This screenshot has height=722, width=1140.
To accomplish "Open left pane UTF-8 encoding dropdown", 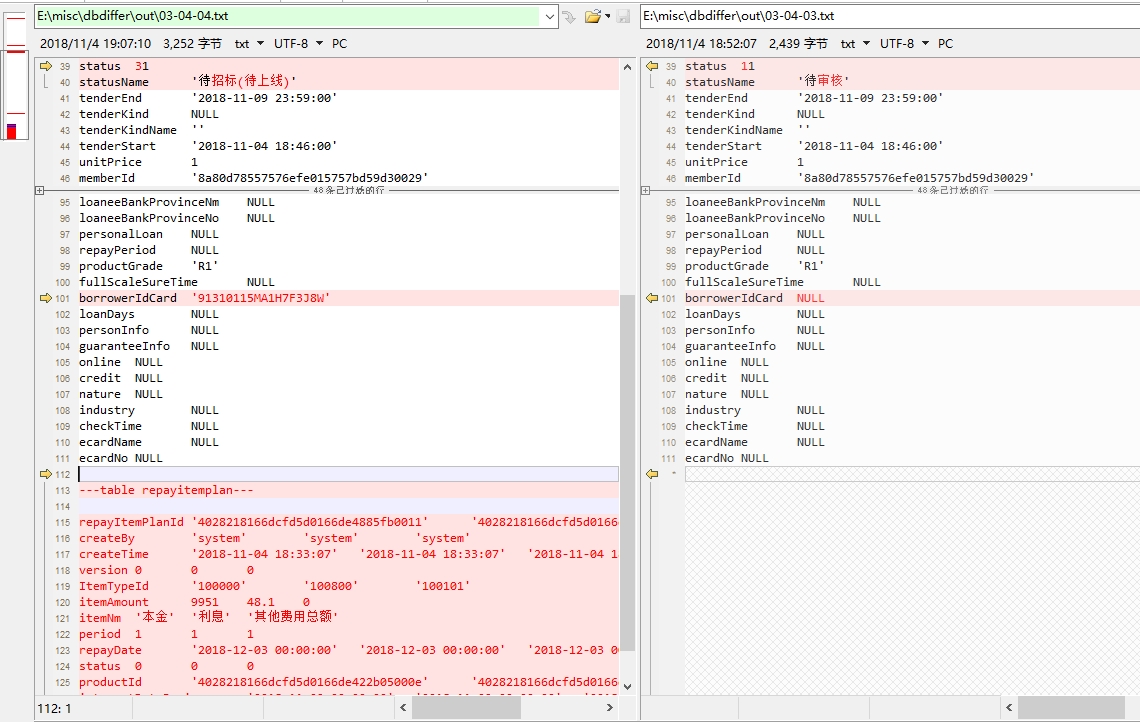I will pos(297,44).
